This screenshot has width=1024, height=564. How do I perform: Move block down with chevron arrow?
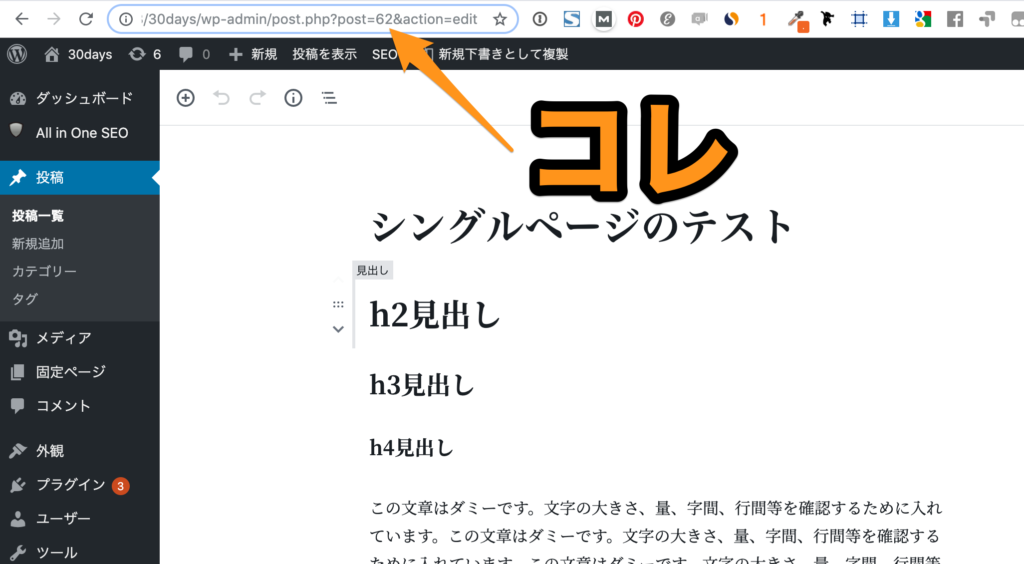[338, 329]
